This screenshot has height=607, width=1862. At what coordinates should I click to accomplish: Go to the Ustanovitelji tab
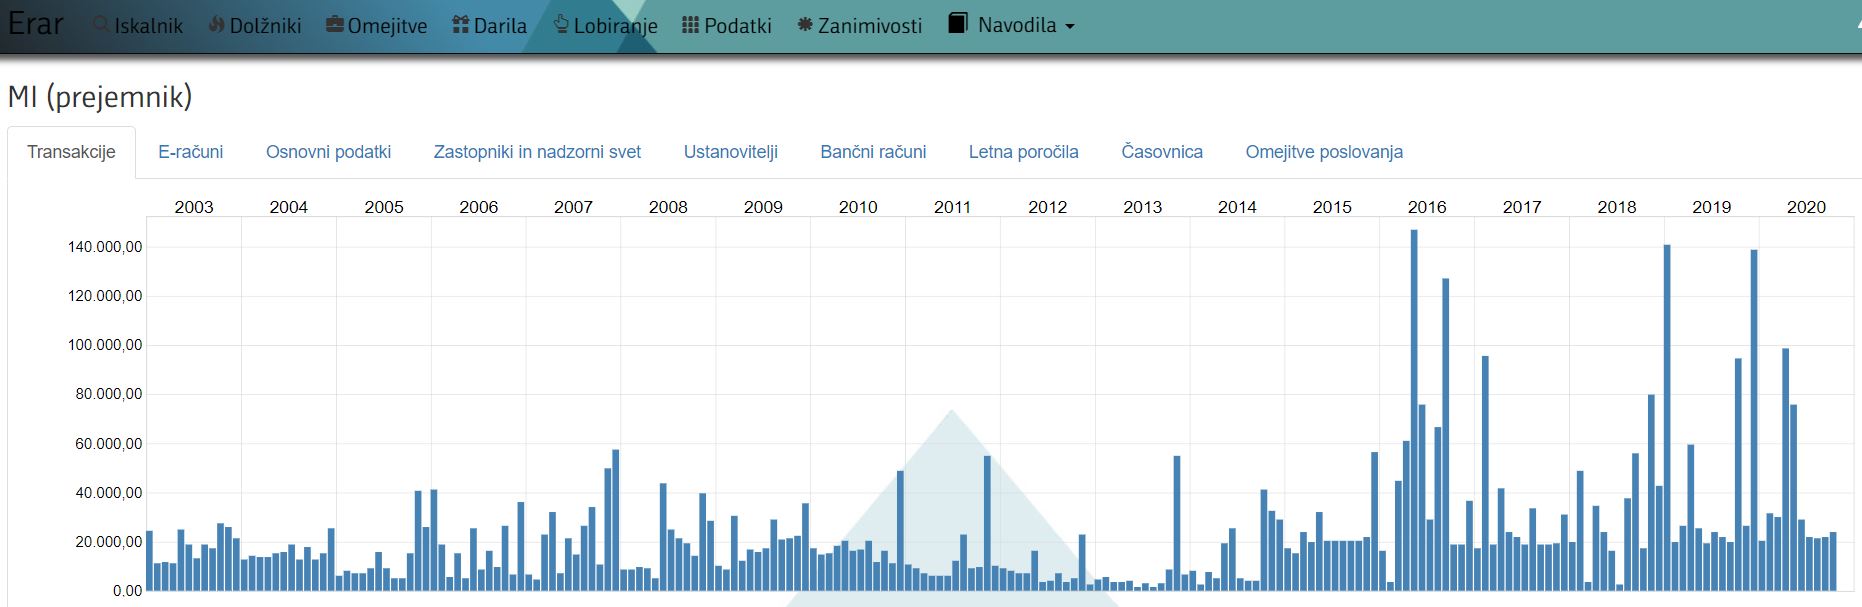[x=730, y=152]
